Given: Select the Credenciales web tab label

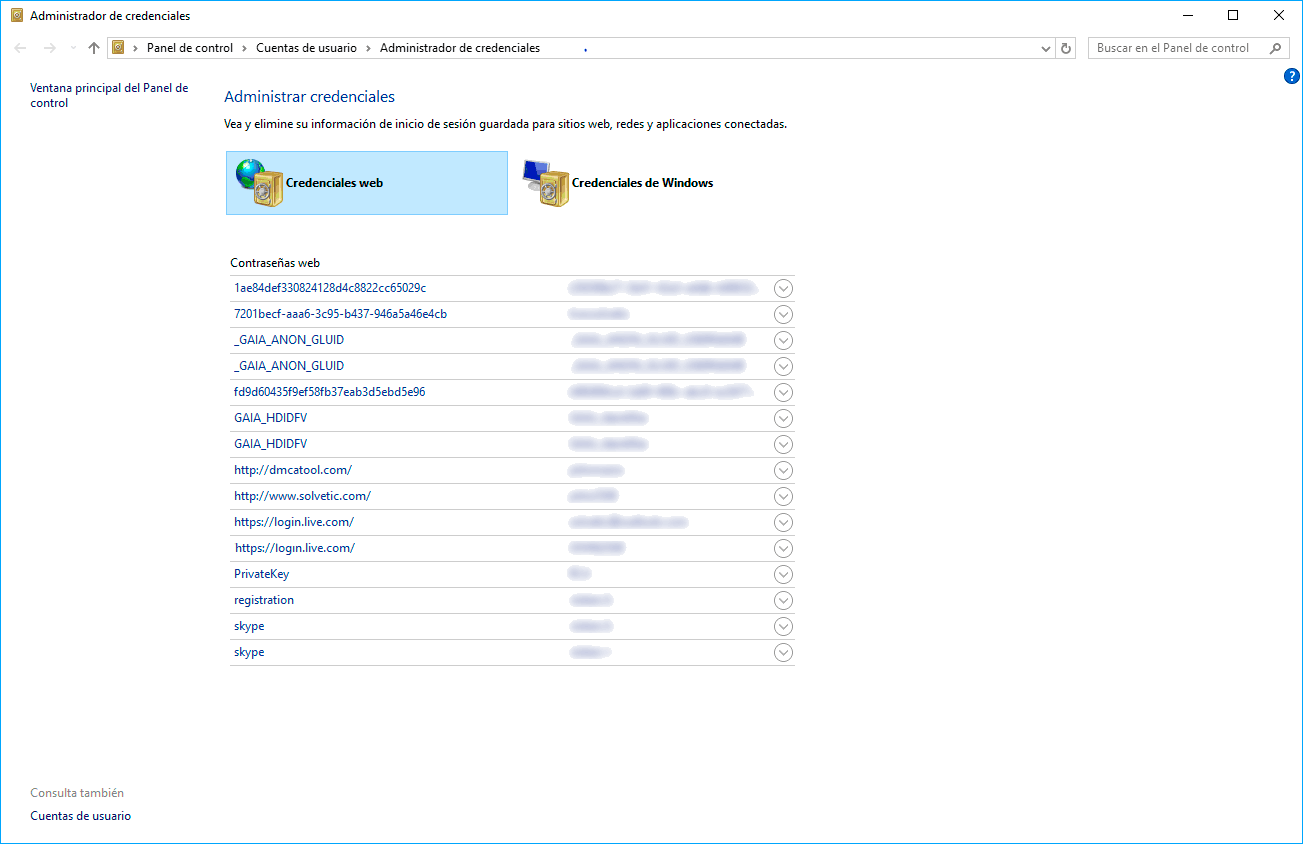Looking at the screenshot, I should pos(334,183).
